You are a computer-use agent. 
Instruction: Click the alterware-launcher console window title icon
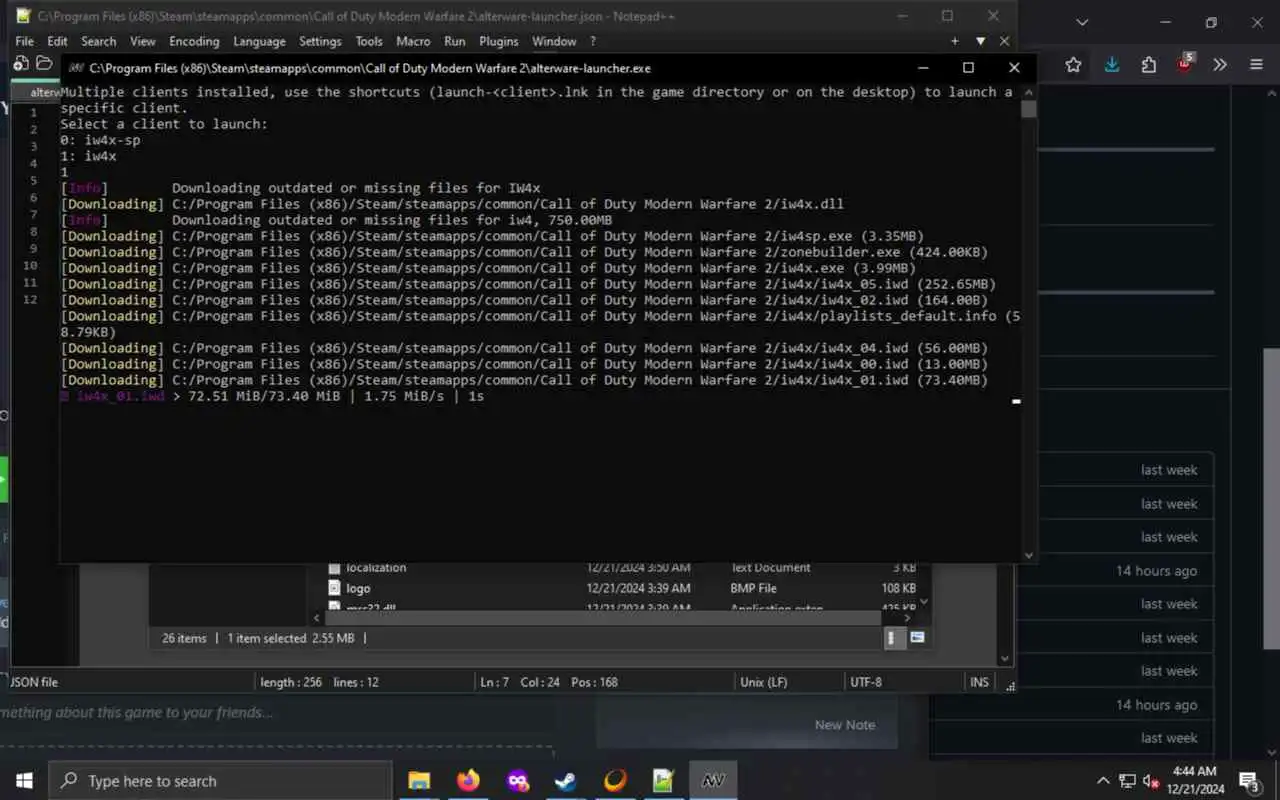click(76, 68)
